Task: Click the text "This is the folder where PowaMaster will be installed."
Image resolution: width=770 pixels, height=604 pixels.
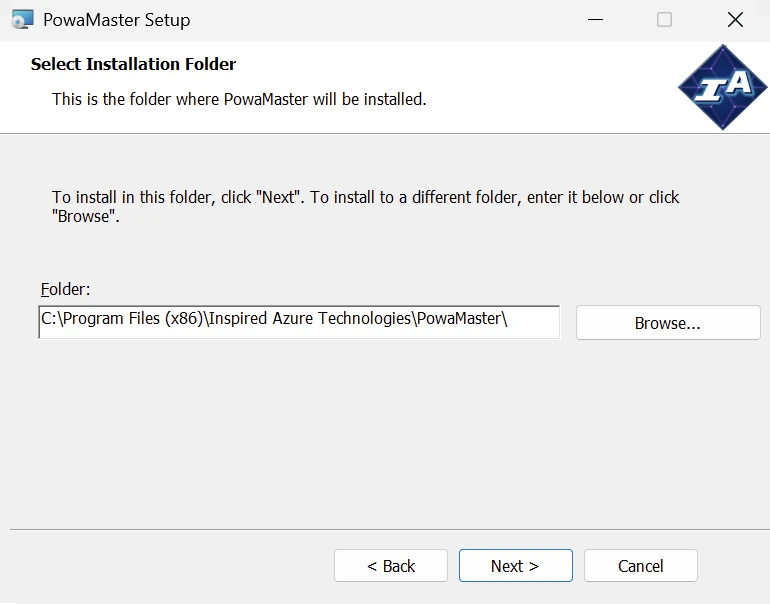Action: click(x=239, y=99)
